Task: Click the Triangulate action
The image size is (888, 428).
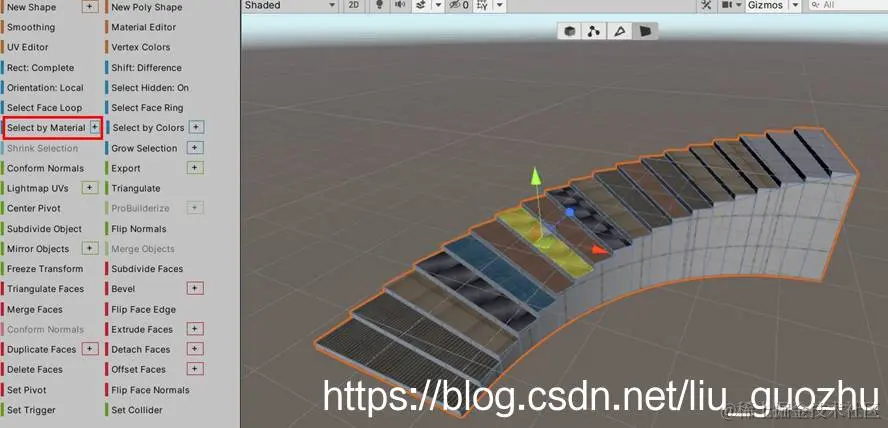Action: pos(136,189)
